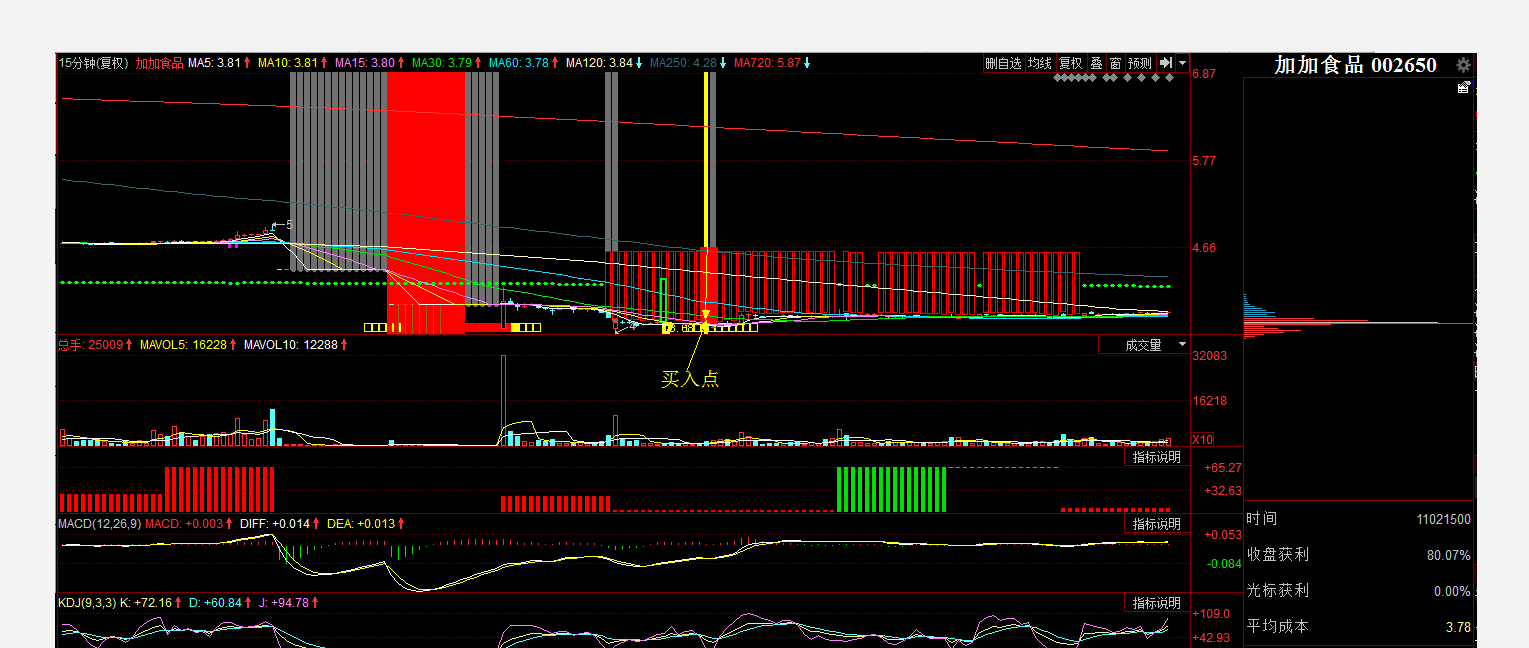The width and height of the screenshot is (1529, 648).
Task: Click the yellow 买入点 buy signal marker
Action: [705, 319]
